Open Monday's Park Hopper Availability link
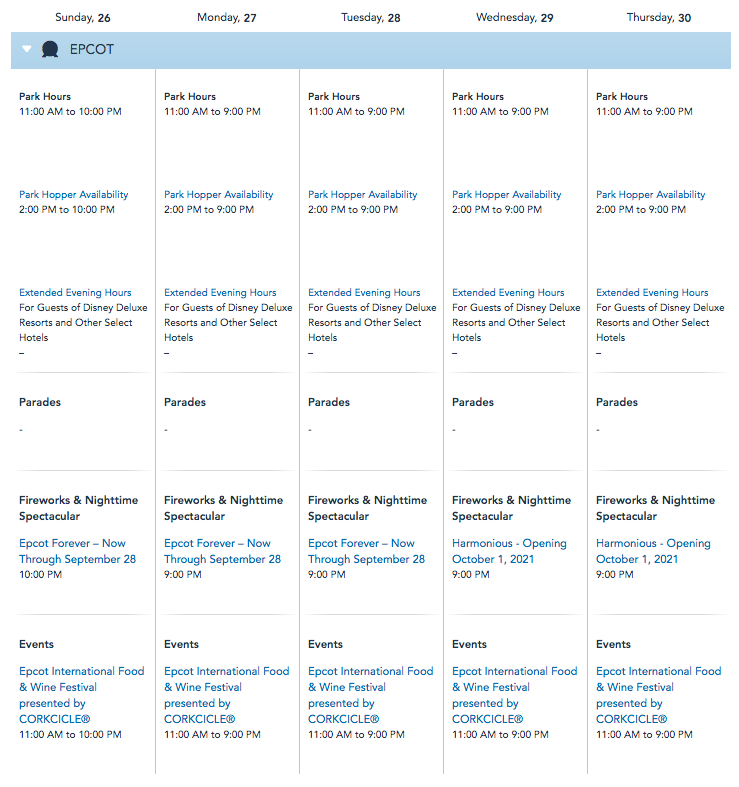 pos(218,195)
